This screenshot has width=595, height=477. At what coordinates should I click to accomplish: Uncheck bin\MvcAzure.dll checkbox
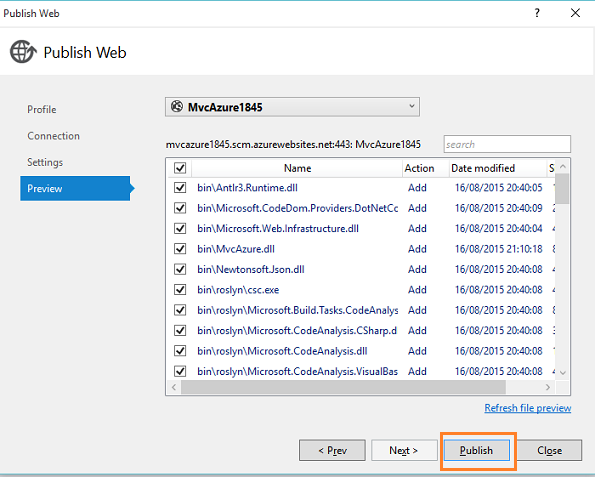(180, 249)
